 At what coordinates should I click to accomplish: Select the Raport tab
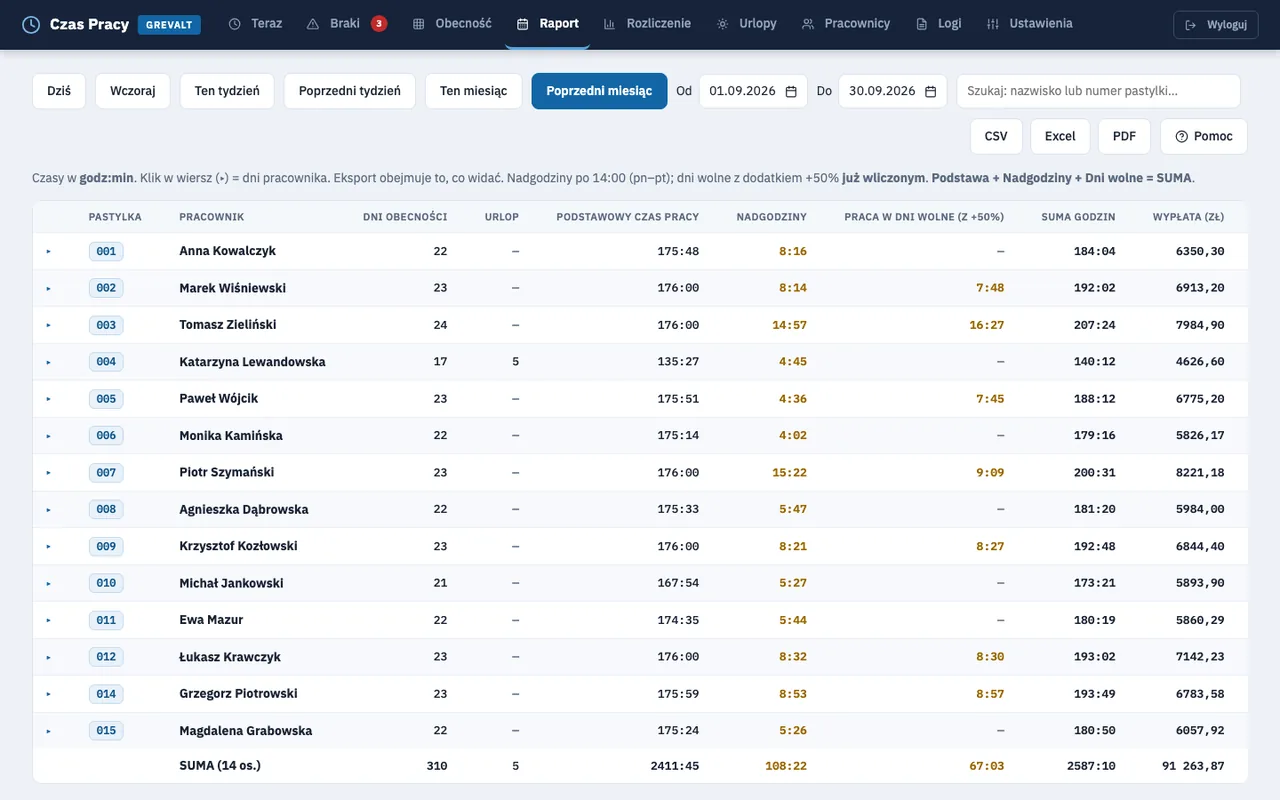[x=548, y=24]
